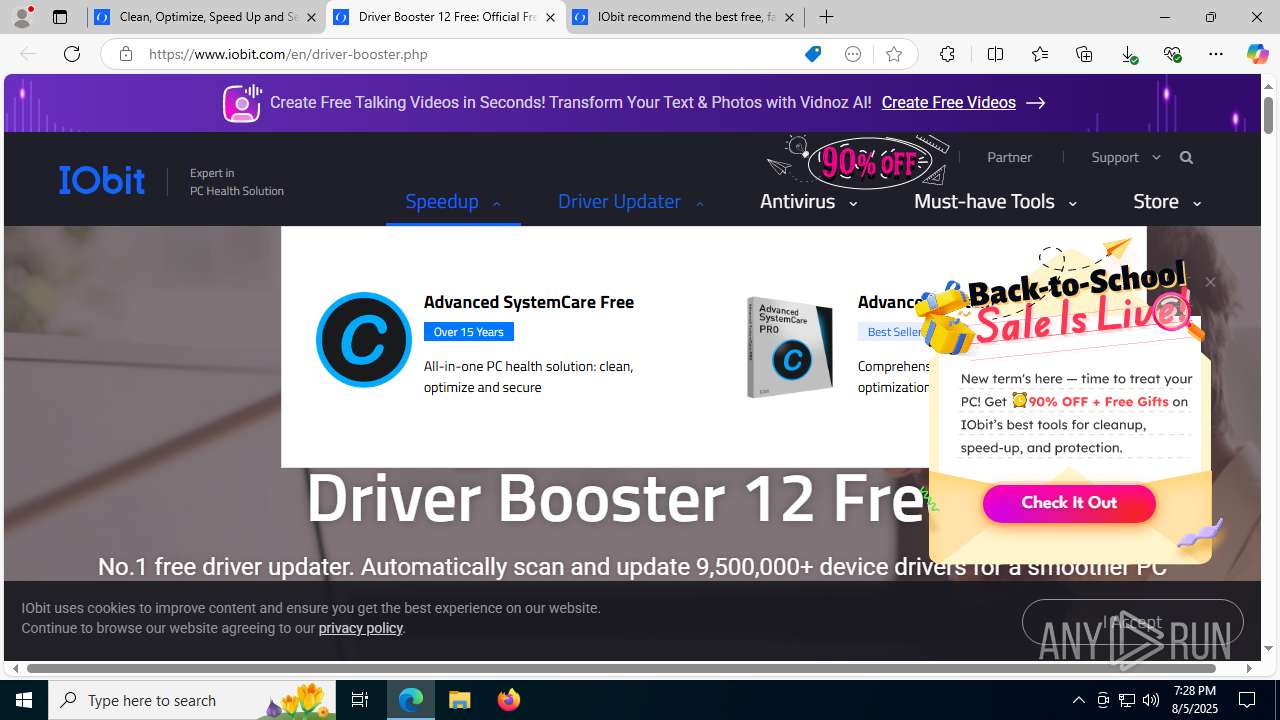Viewport: 1280px width, 720px height.
Task: Open the Downloads icon
Action: tap(1129, 54)
